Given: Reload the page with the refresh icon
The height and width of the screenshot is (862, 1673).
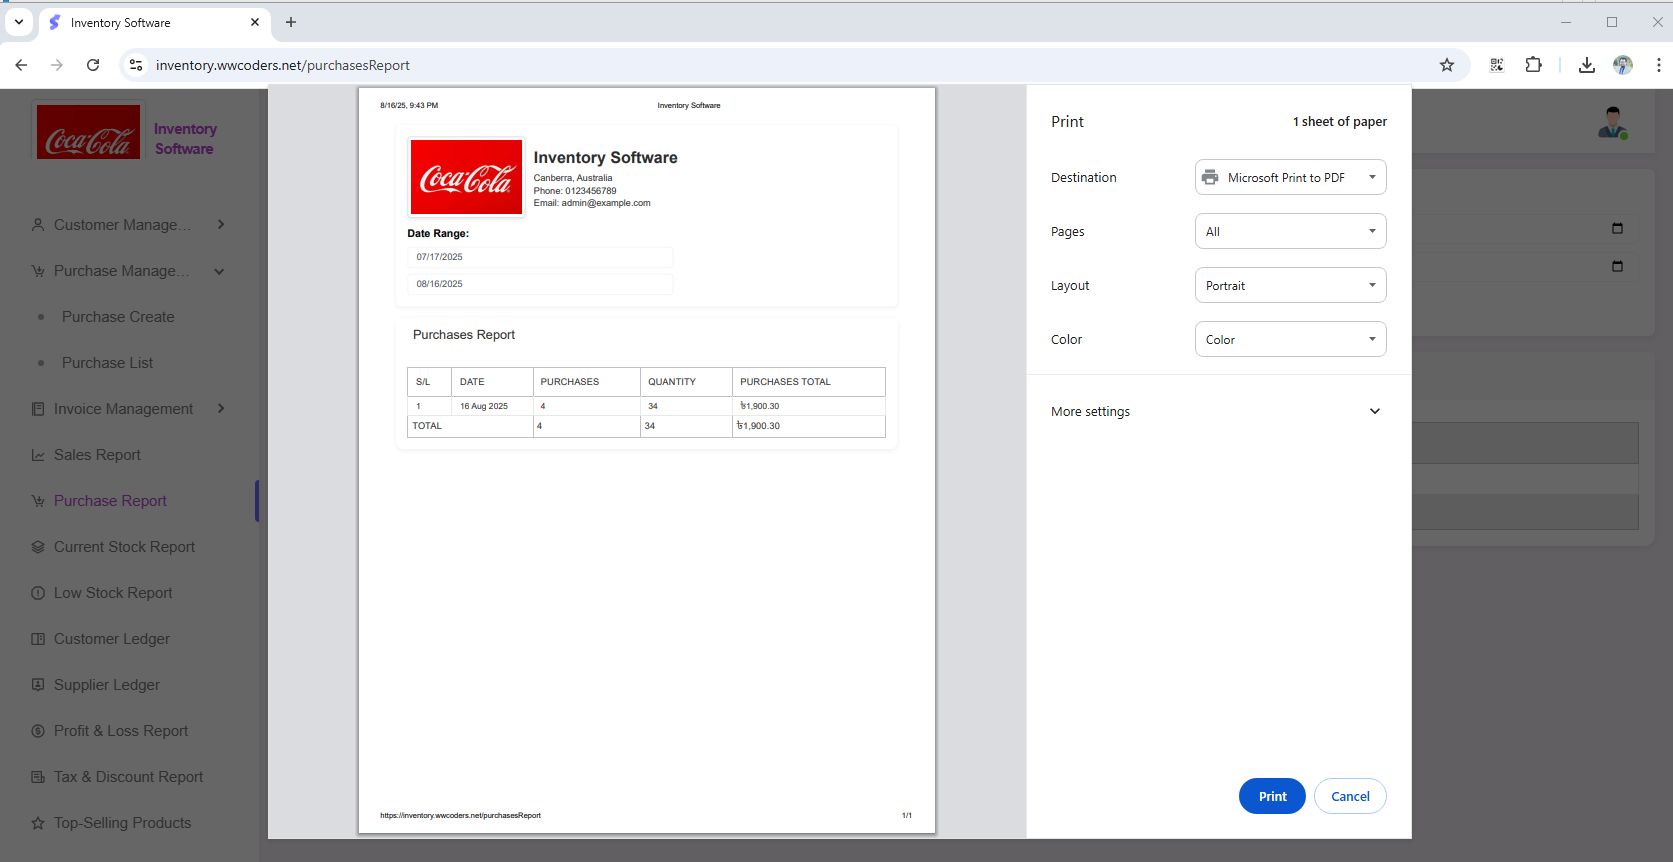Looking at the screenshot, I should (93, 65).
